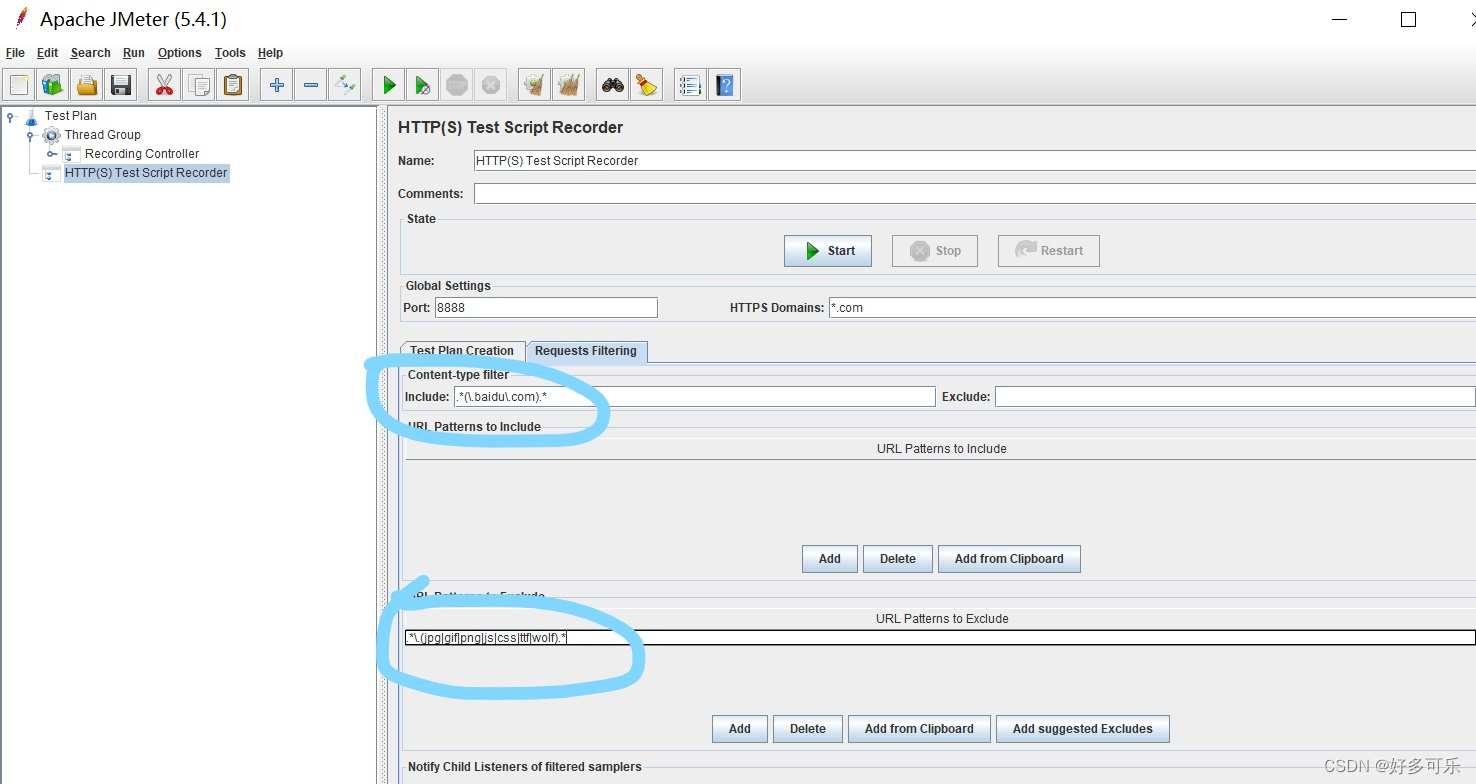This screenshot has width=1476, height=784.
Task: Open the Tools menu
Action: 230,53
